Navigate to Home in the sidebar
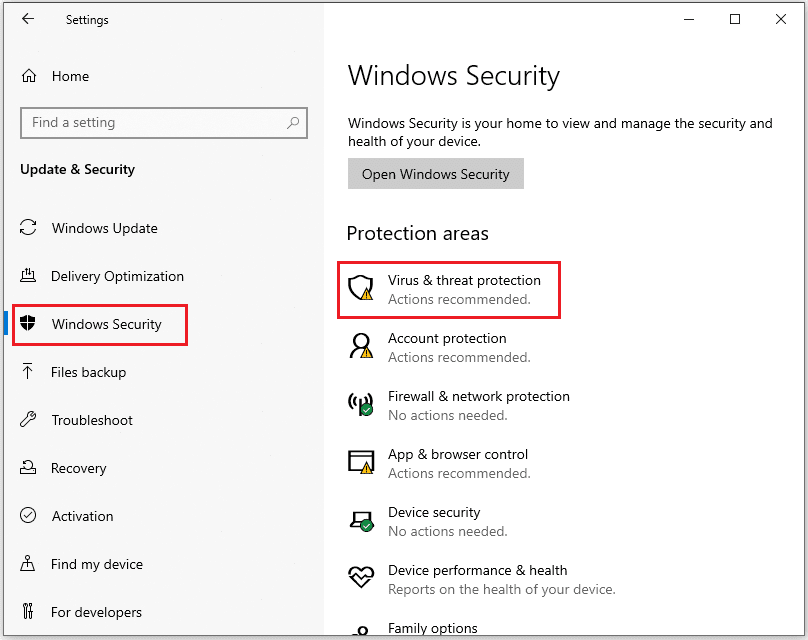This screenshot has width=808, height=640. 54,76
